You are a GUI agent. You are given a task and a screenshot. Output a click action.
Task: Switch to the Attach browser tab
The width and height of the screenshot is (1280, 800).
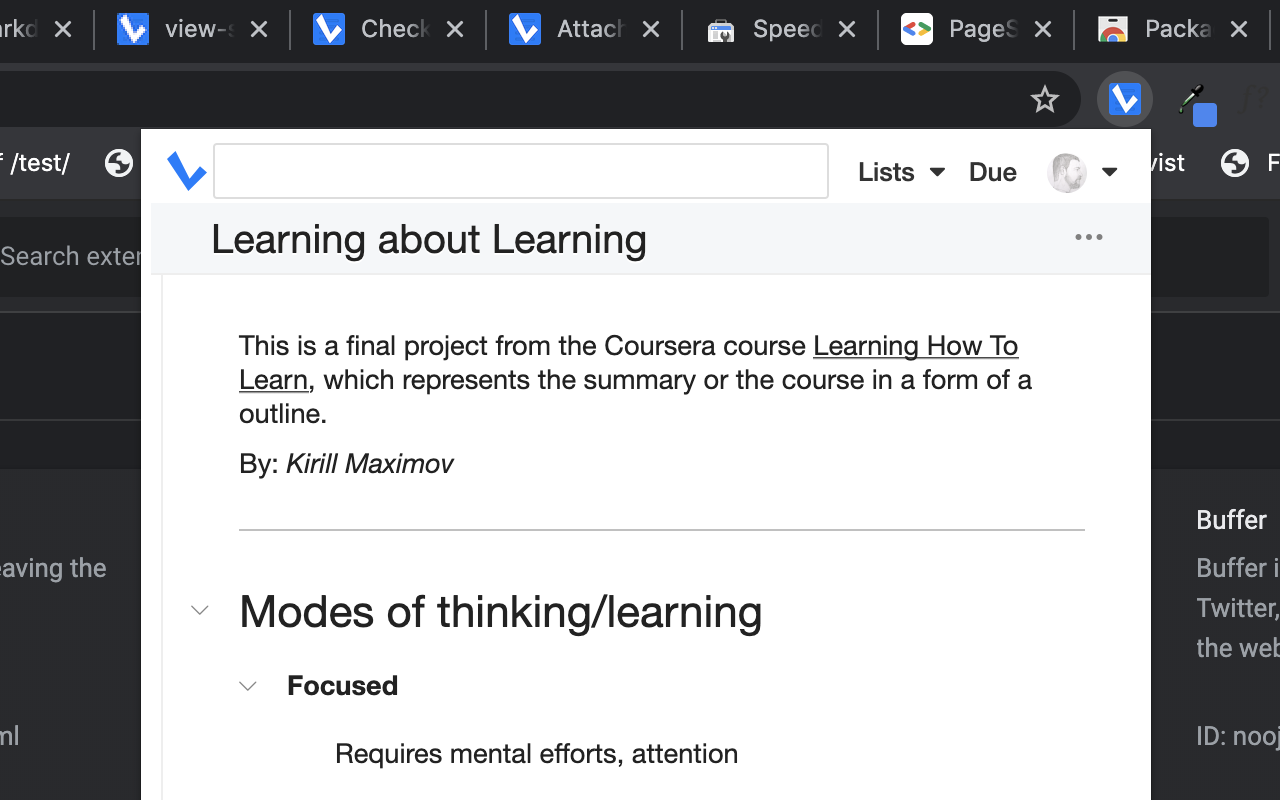click(x=588, y=30)
